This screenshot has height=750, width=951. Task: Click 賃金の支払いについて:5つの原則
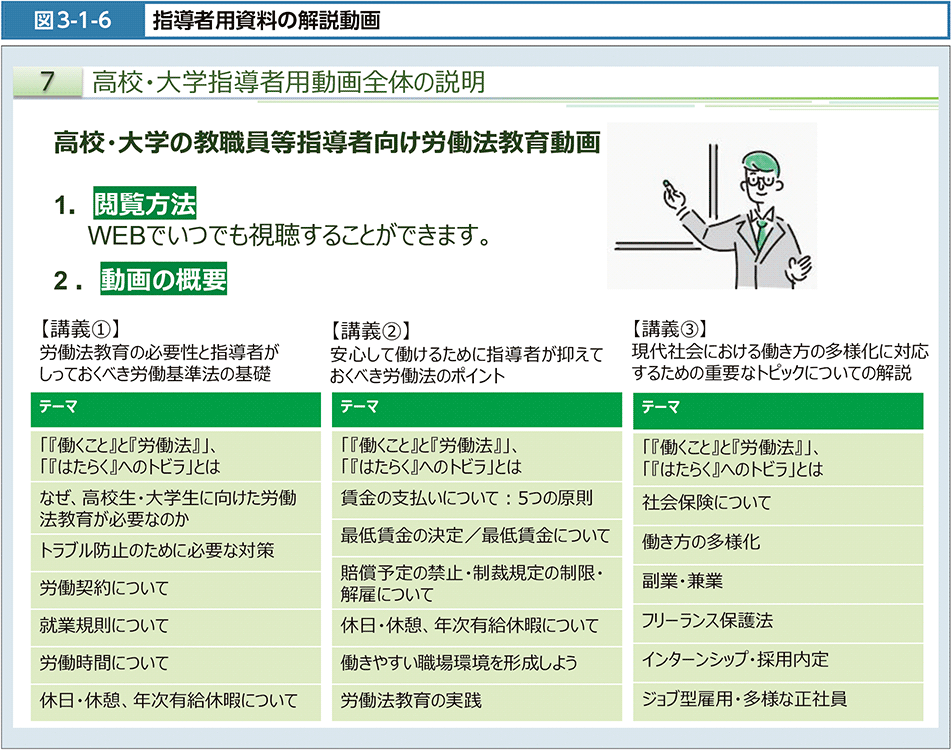coord(477,497)
